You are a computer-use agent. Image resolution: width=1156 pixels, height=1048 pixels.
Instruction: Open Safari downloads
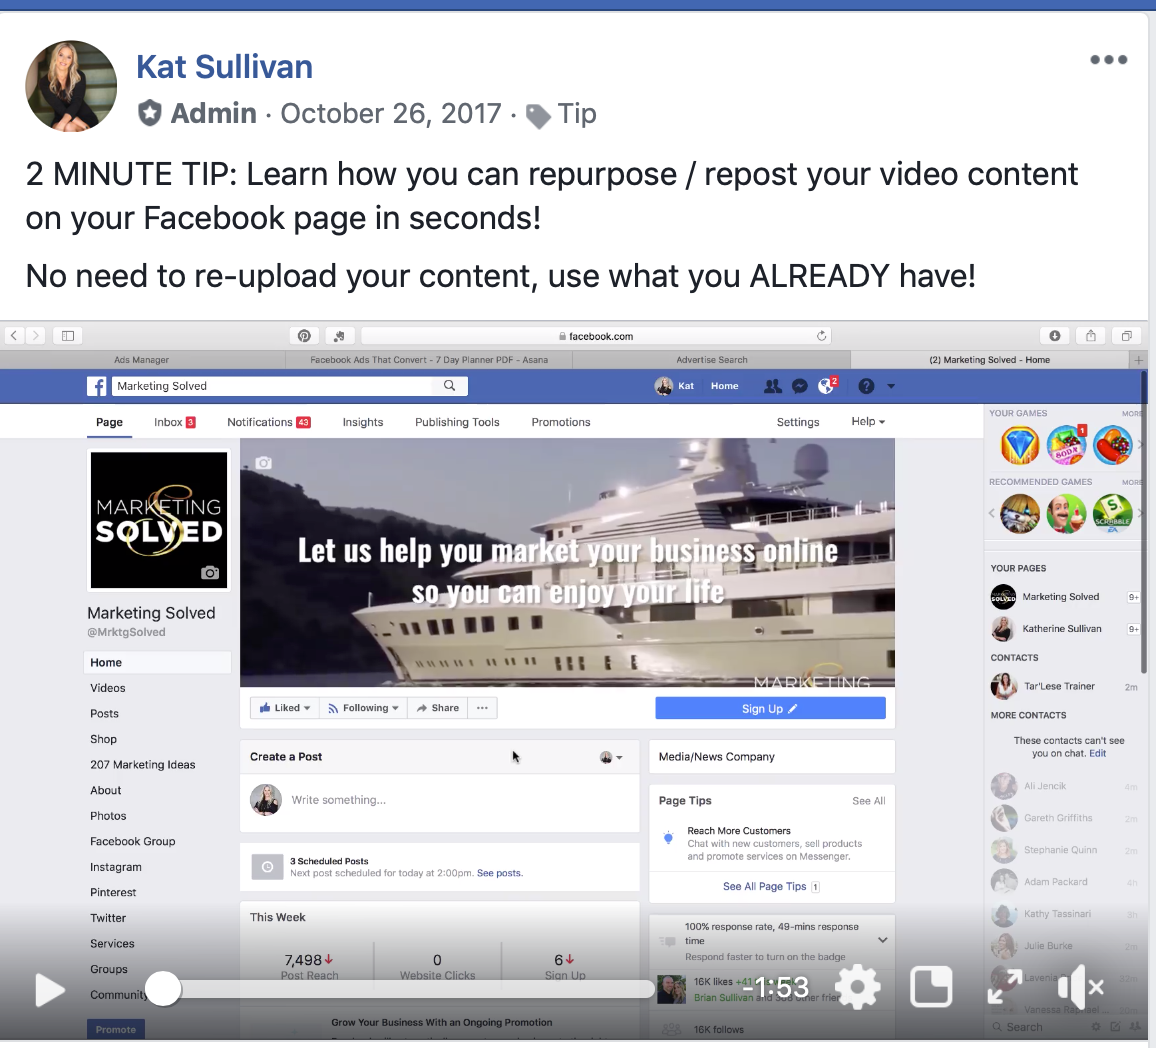click(1055, 336)
